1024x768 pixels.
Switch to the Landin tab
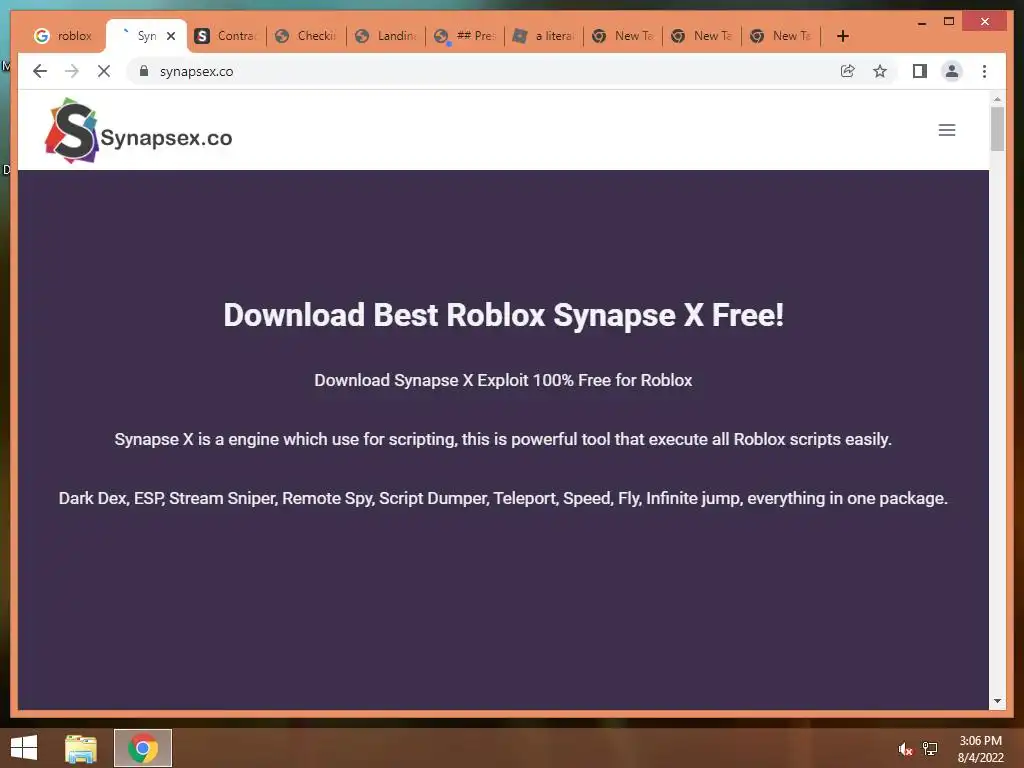(x=386, y=36)
